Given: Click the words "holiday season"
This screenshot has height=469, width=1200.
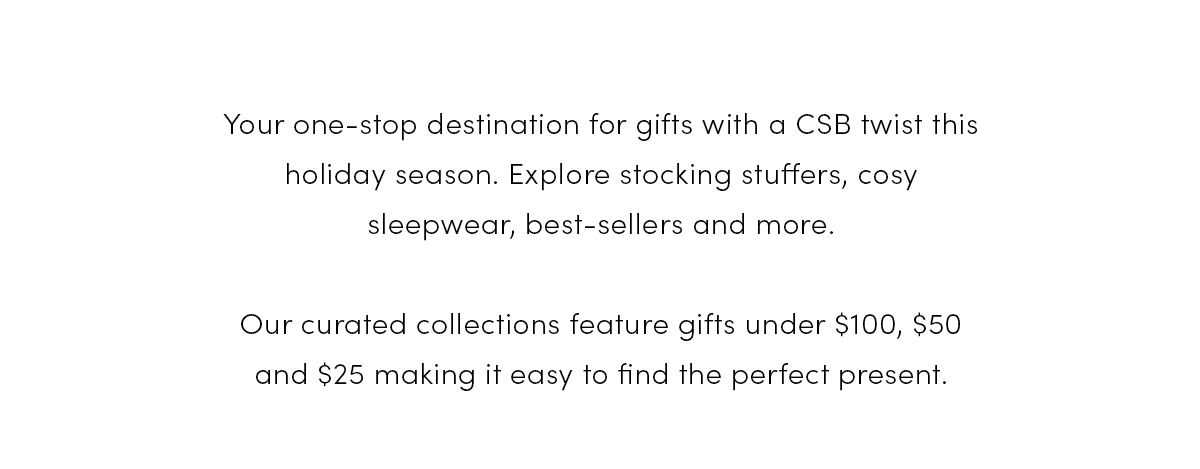Looking at the screenshot, I should (x=390, y=176).
